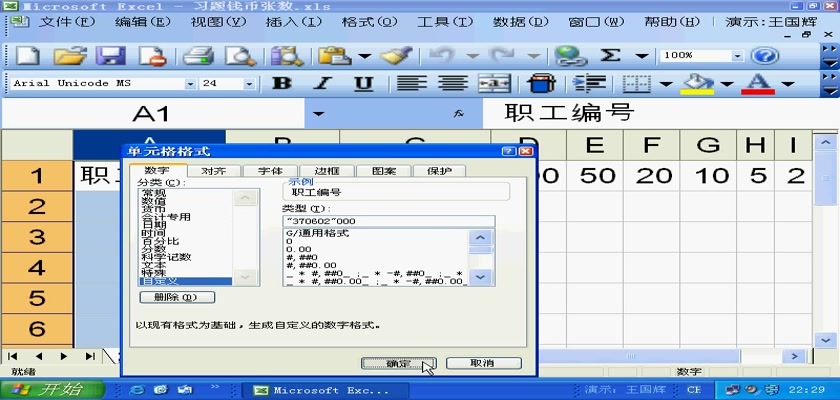Toggle Italic formatting
This screenshot has width=840, height=400.
323,84
